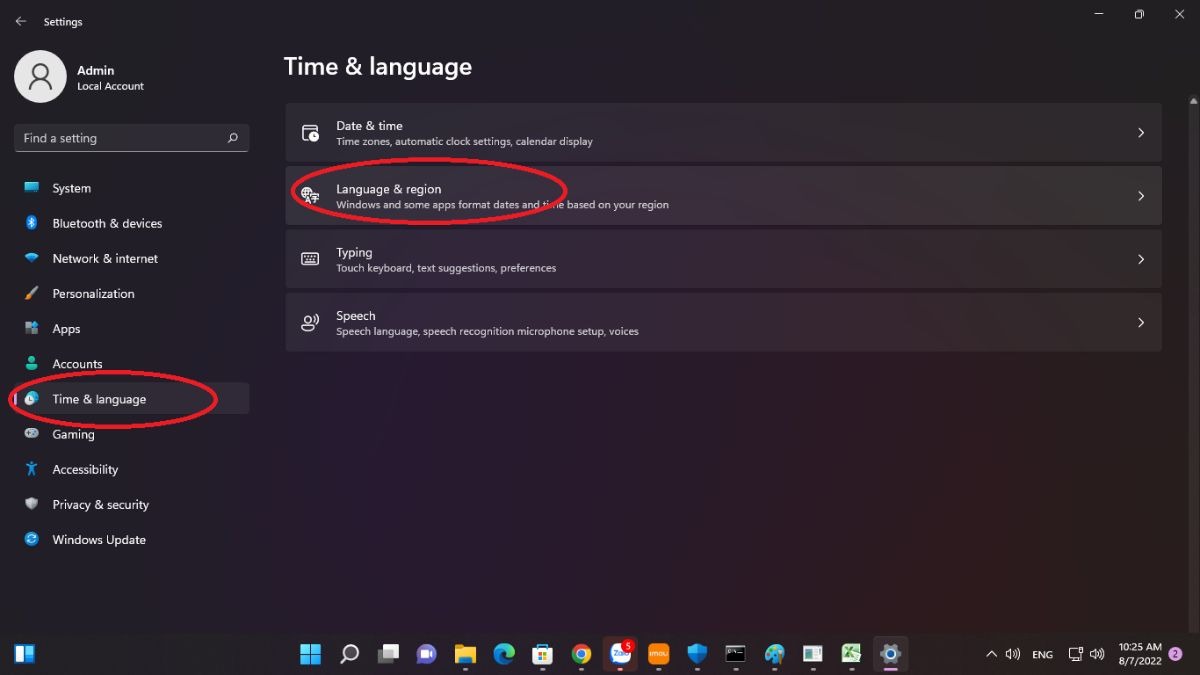Open File Explorer from taskbar
Screen dimensions: 1200x675
point(465,654)
